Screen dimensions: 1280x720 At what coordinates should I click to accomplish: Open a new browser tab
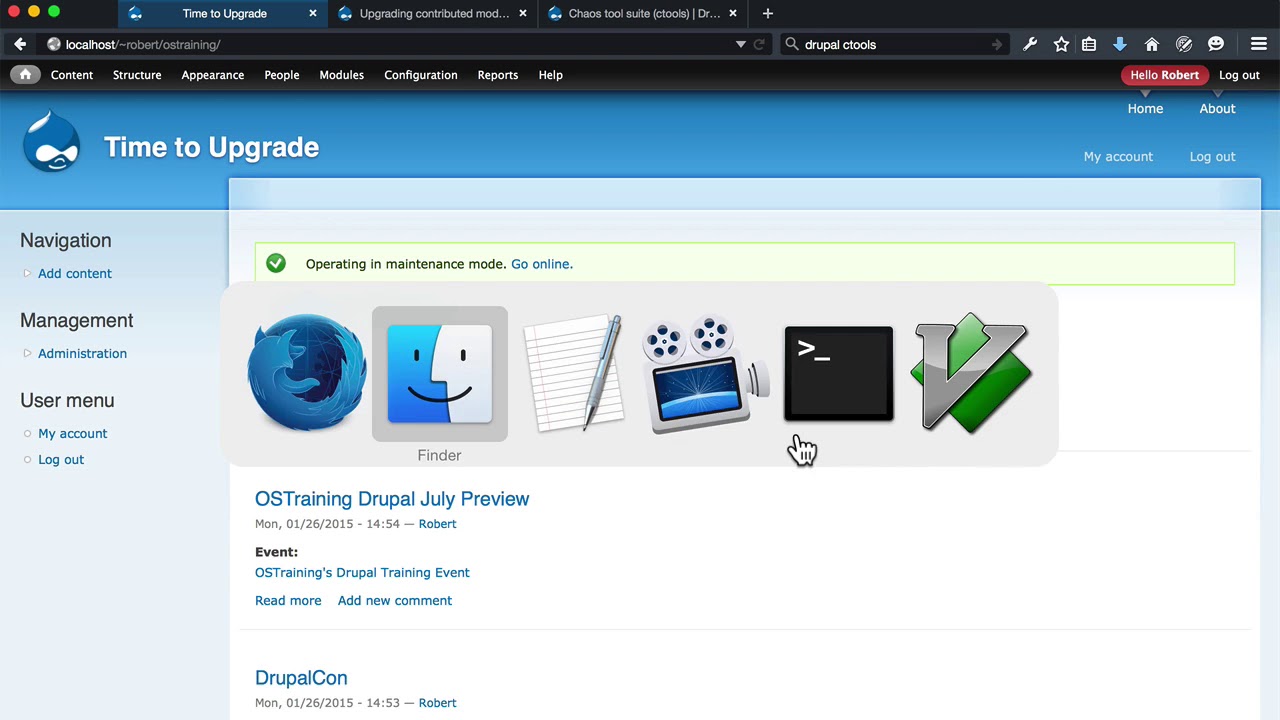coord(768,14)
